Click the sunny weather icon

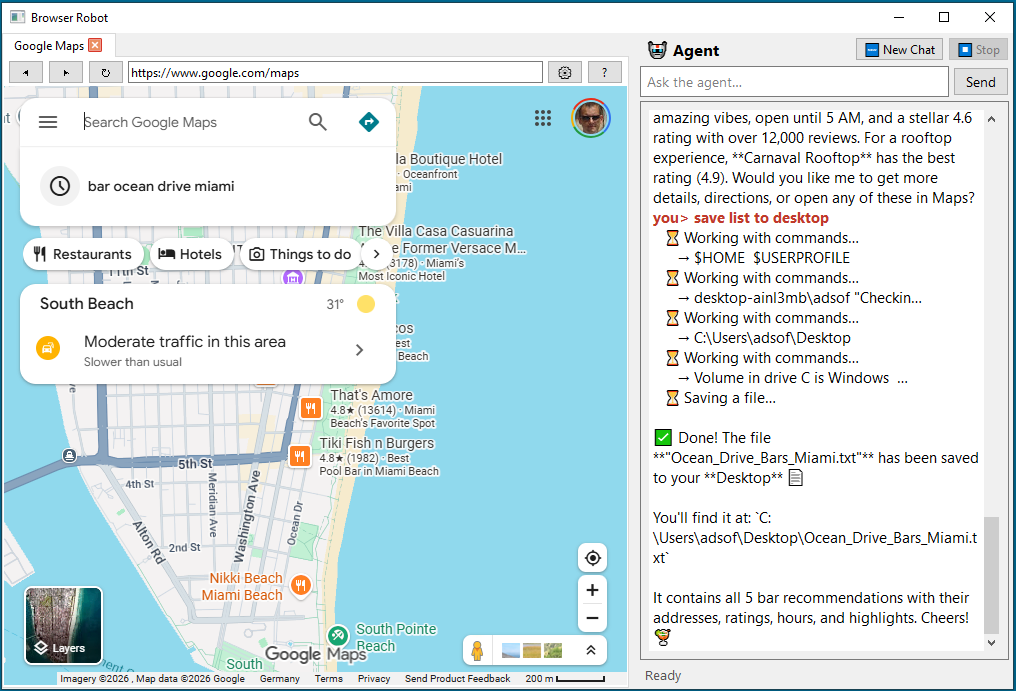coord(366,304)
